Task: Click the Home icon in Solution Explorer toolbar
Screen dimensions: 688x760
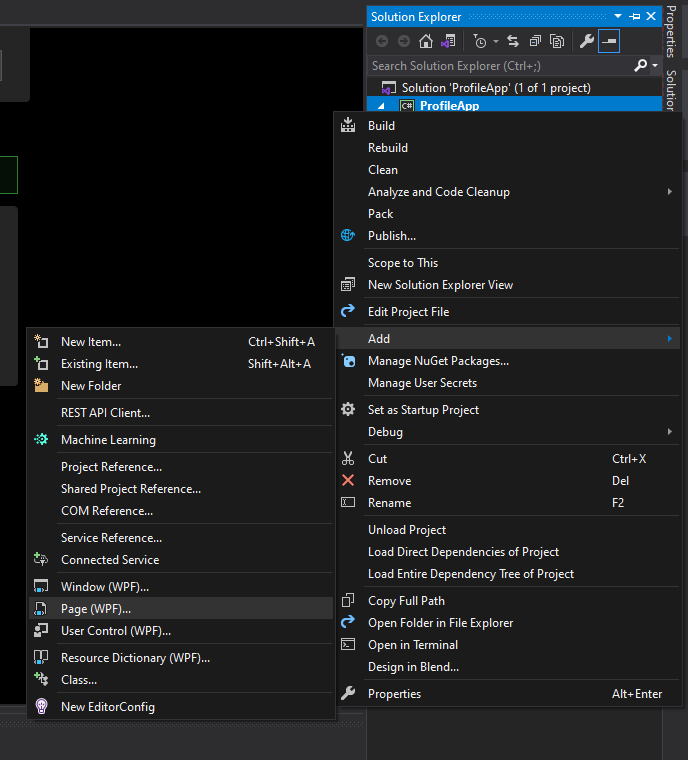Action: coord(426,41)
